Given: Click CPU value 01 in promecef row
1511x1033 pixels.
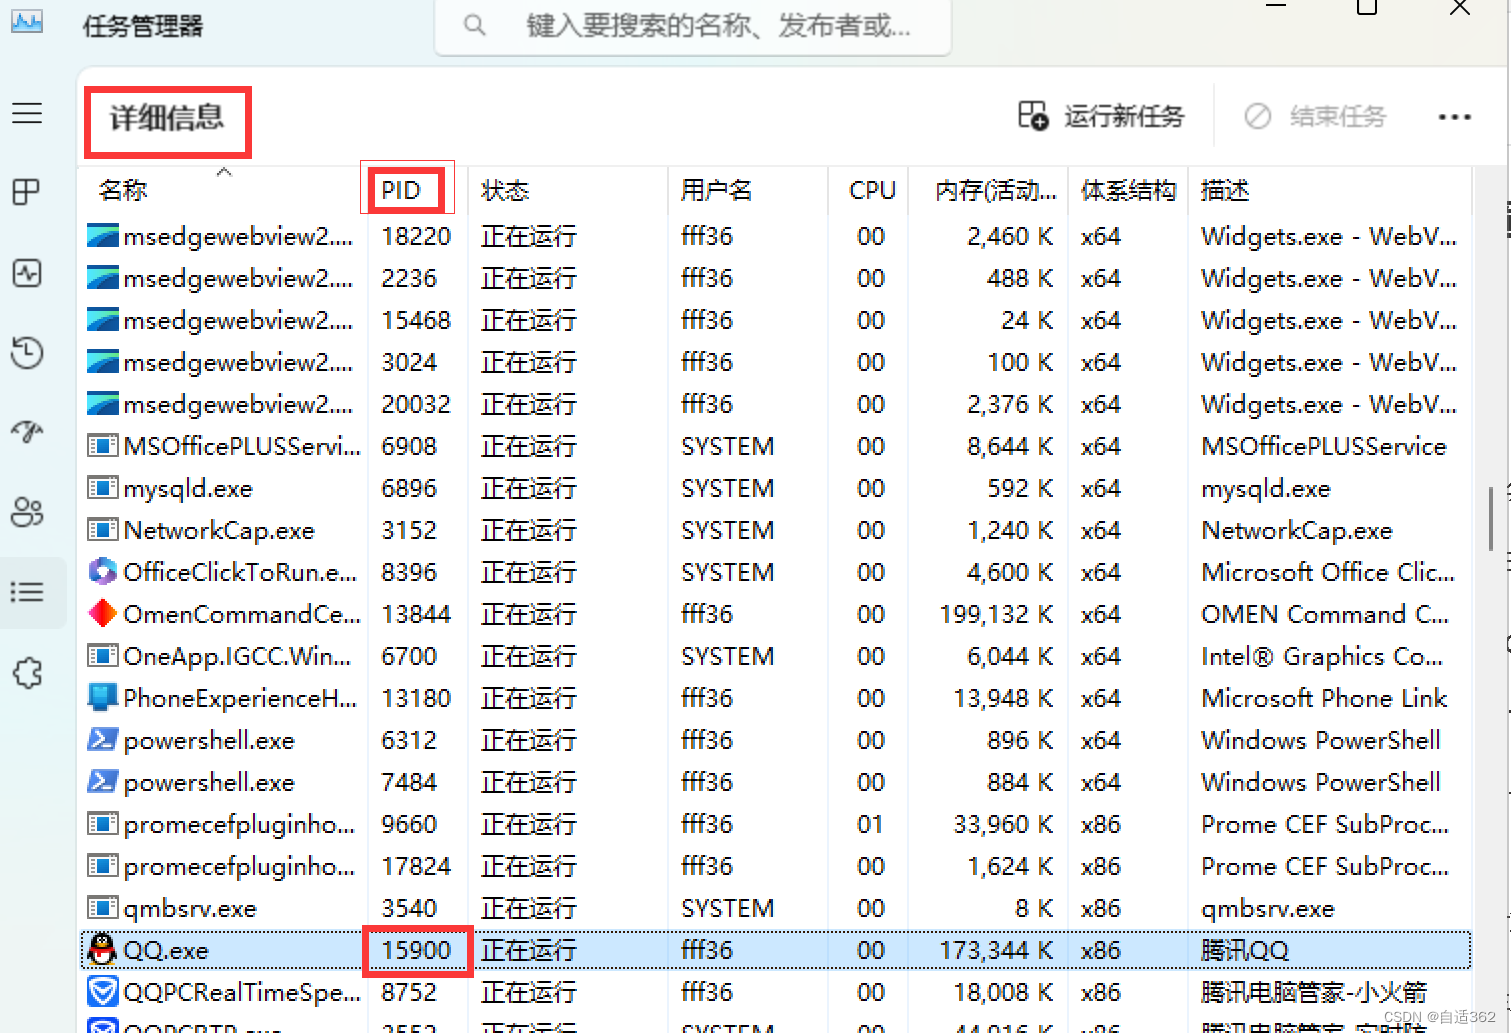Looking at the screenshot, I should pyautogui.click(x=870, y=824).
